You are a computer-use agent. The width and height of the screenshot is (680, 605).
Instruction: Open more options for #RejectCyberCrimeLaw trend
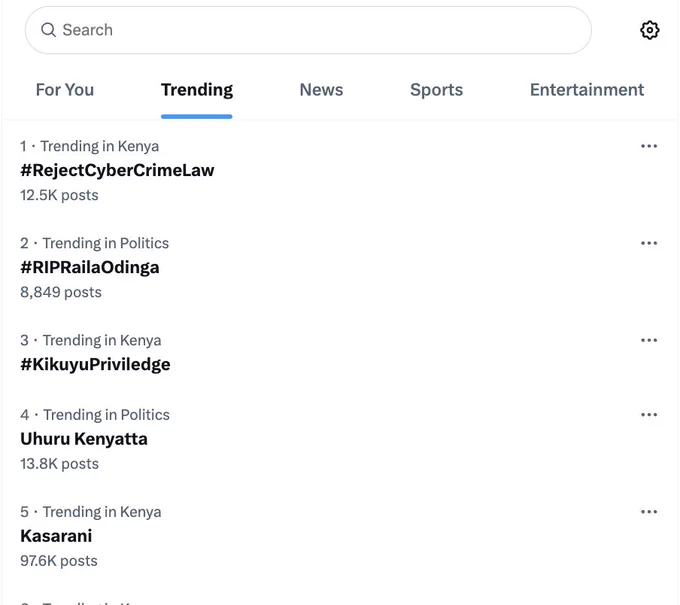tap(649, 146)
